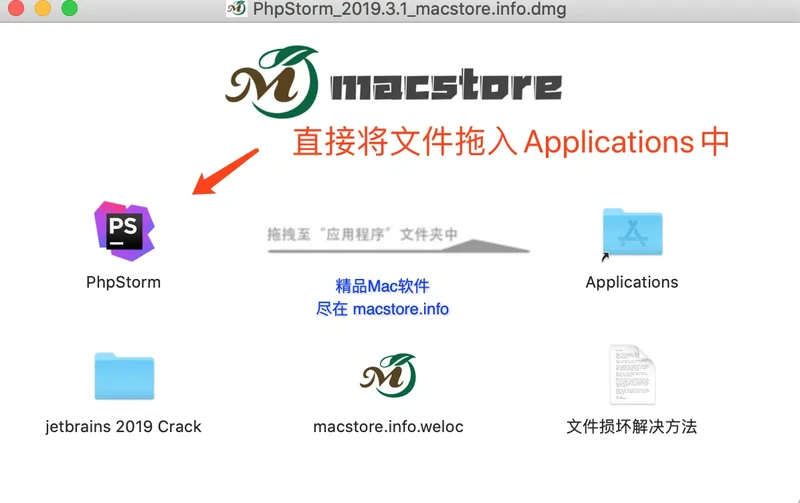Viewport: 800px width, 503px height.
Task: Click the Applications folder shortcut icon
Action: [632, 236]
